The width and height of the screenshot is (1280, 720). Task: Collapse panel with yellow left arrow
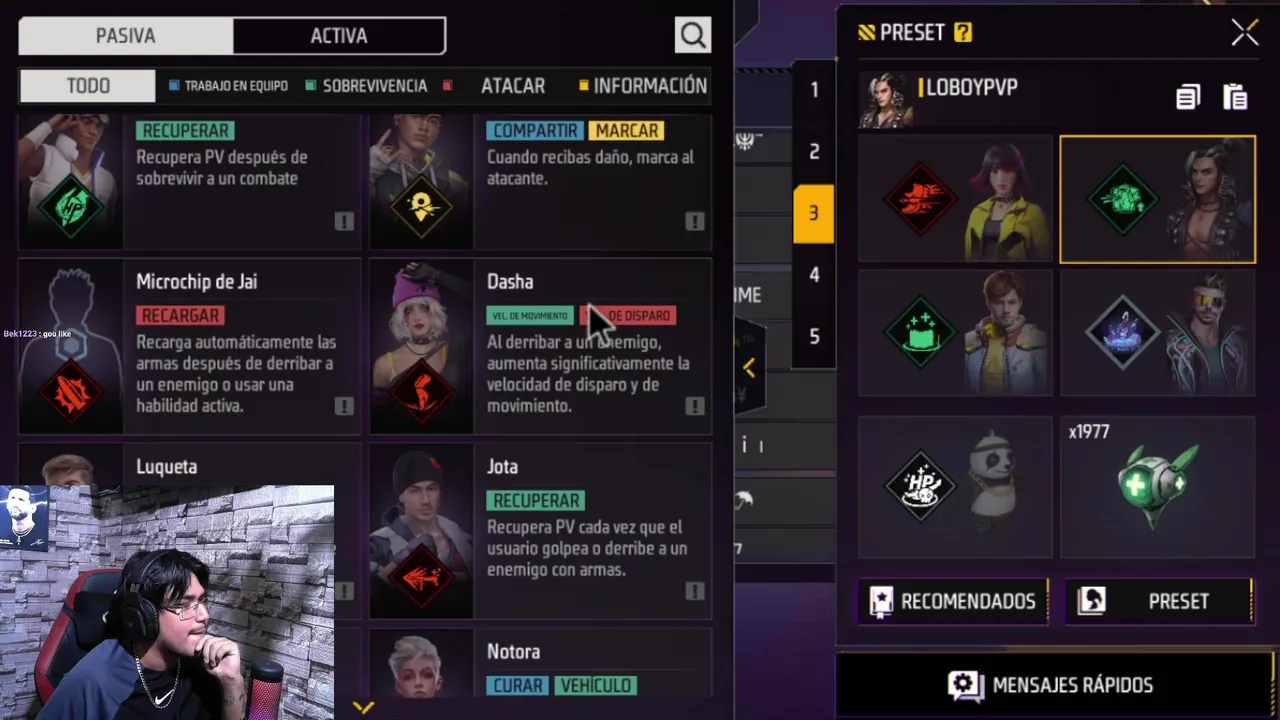pos(749,368)
